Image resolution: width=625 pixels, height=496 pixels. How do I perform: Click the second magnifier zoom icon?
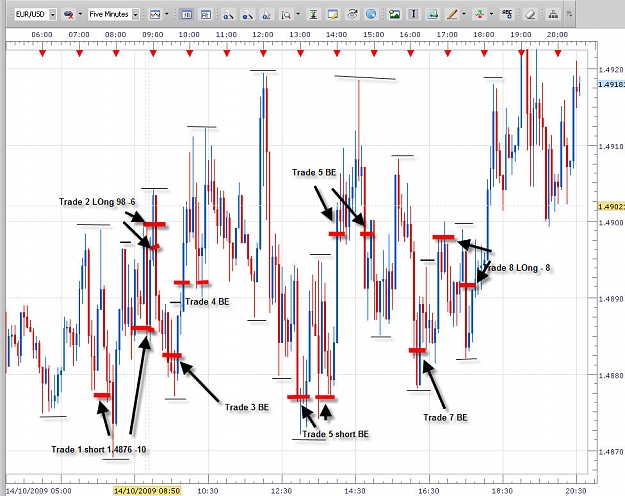(248, 15)
